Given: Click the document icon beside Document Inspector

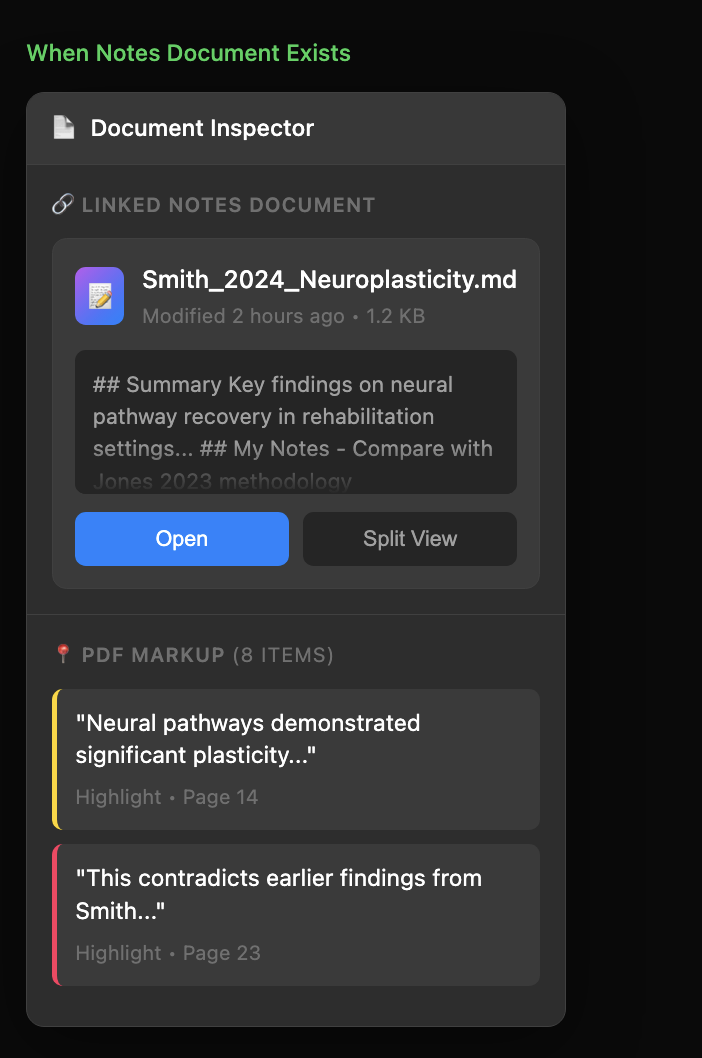Looking at the screenshot, I should click(x=64, y=128).
